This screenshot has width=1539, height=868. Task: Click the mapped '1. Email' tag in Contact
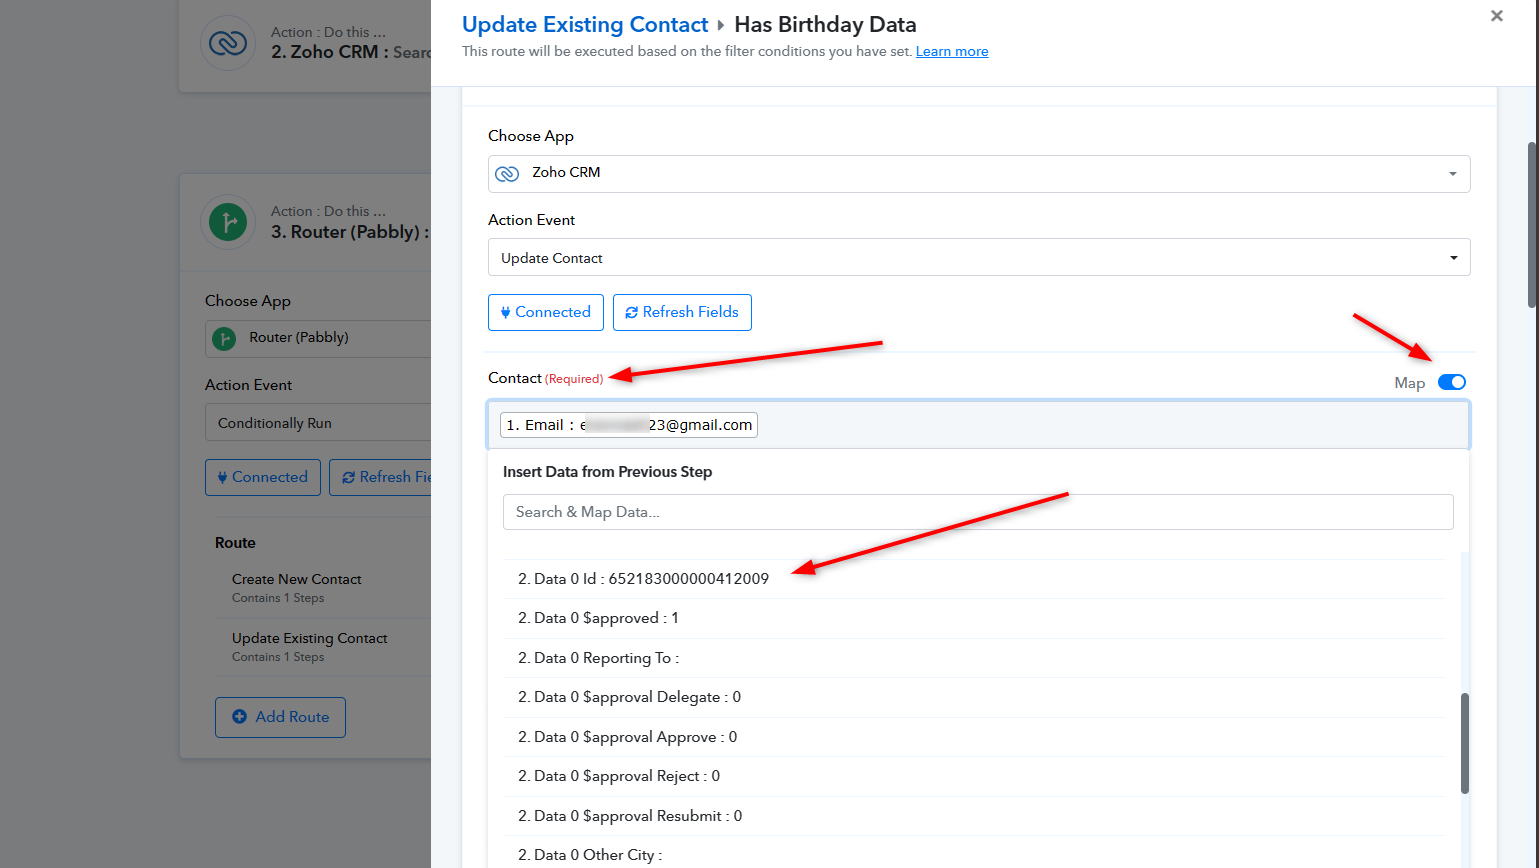(629, 425)
